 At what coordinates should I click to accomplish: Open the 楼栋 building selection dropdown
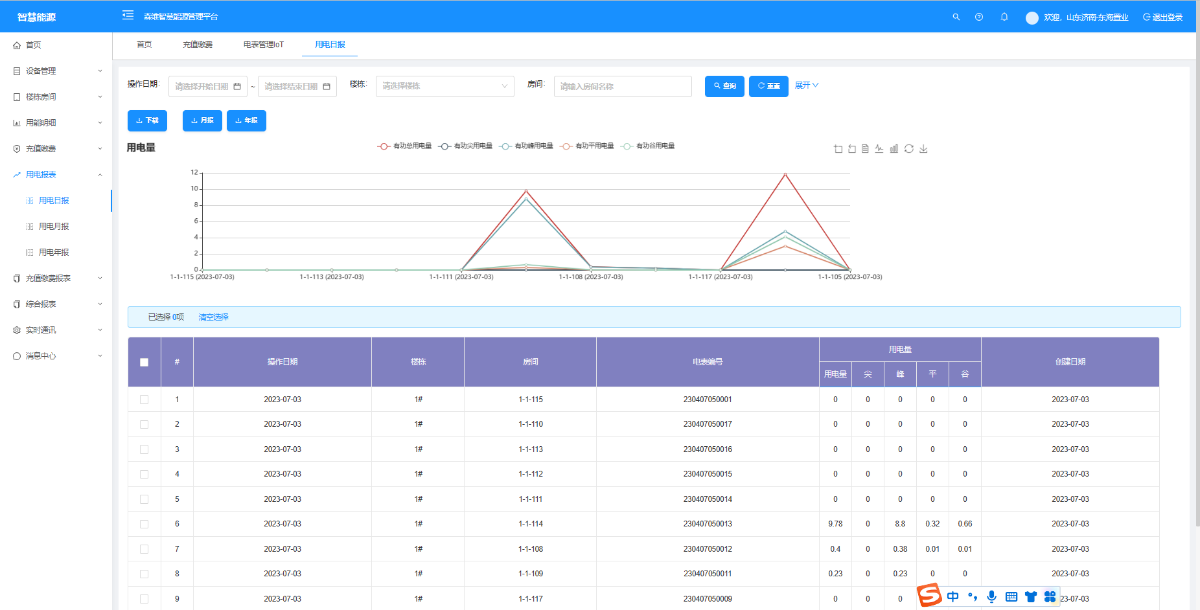click(x=445, y=87)
